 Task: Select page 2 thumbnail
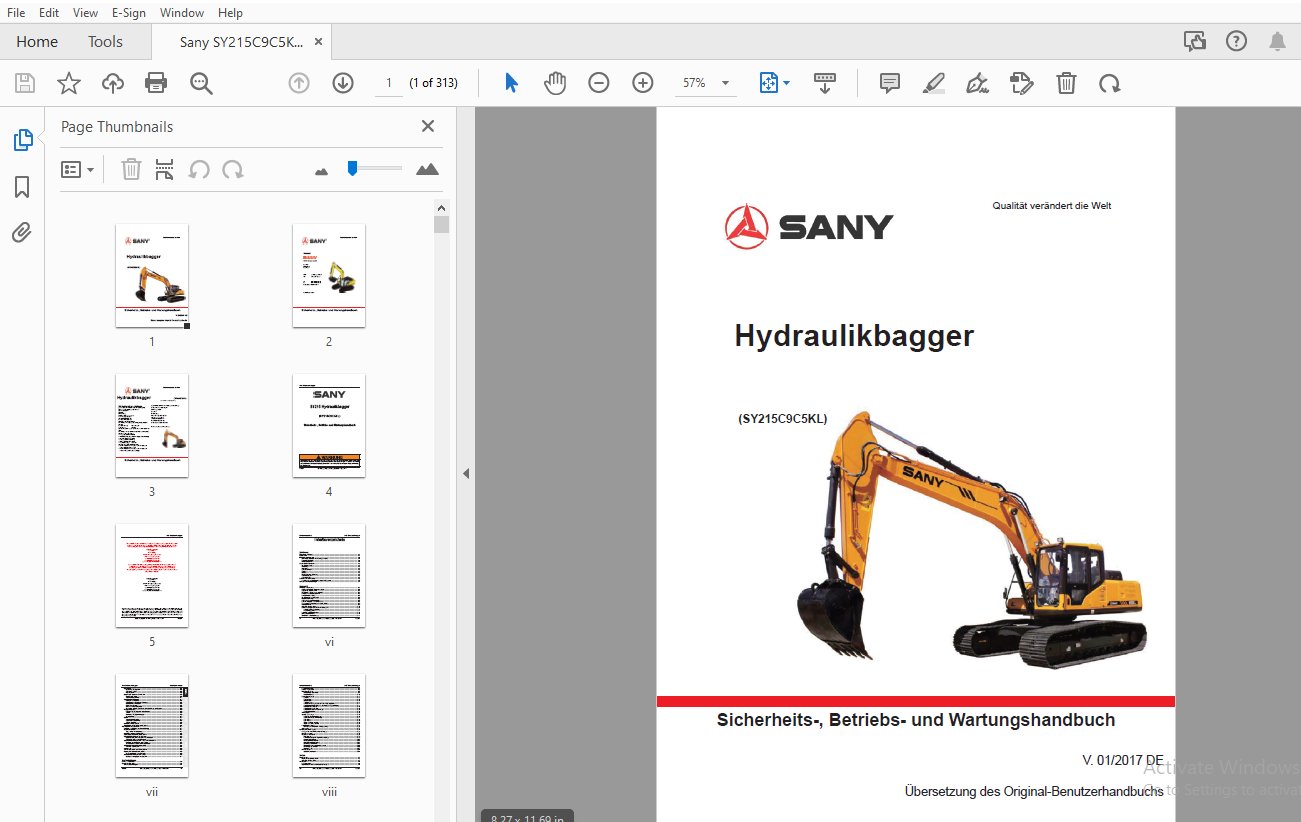[329, 275]
